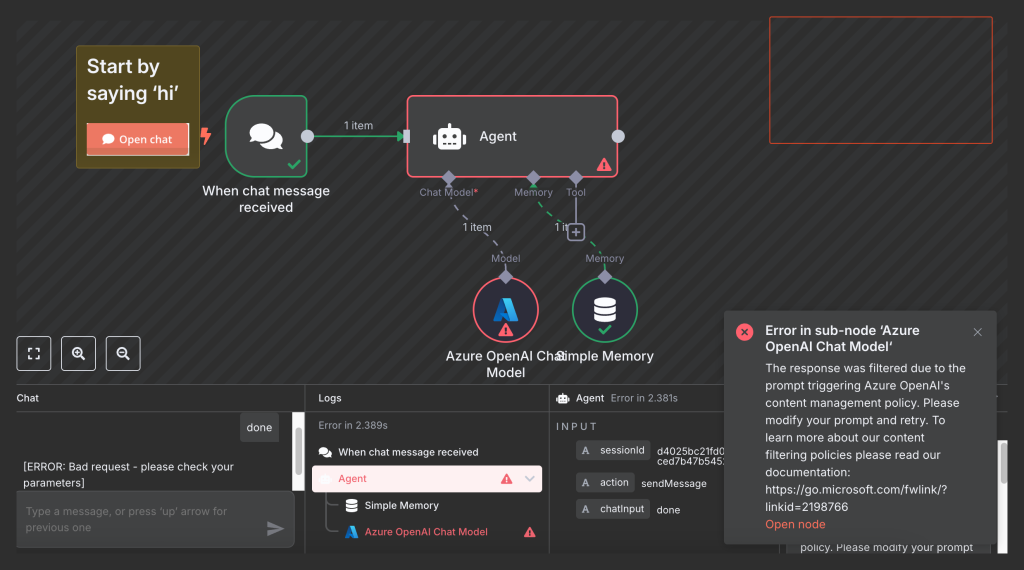Click the chatInput field label
The width and height of the screenshot is (1024, 570).
(x=613, y=509)
